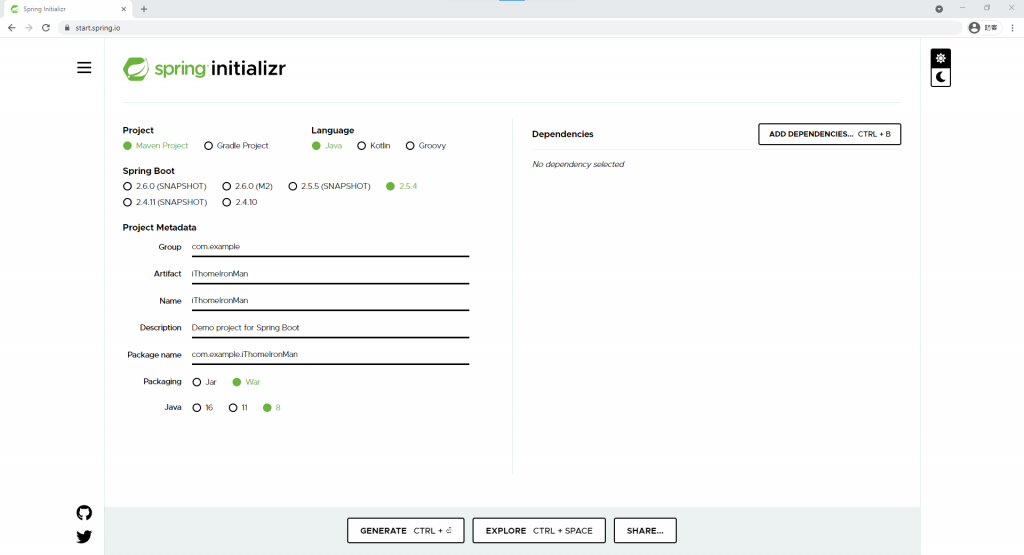Switch to light theme sun icon
Screen dimensions: 1024x555
[940, 58]
